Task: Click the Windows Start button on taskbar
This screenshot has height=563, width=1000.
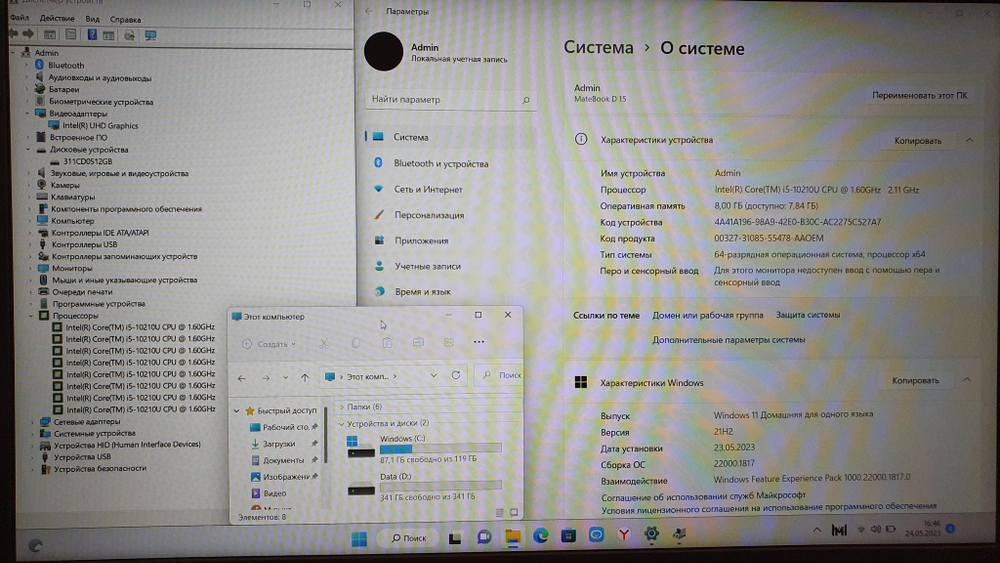Action: [x=359, y=538]
